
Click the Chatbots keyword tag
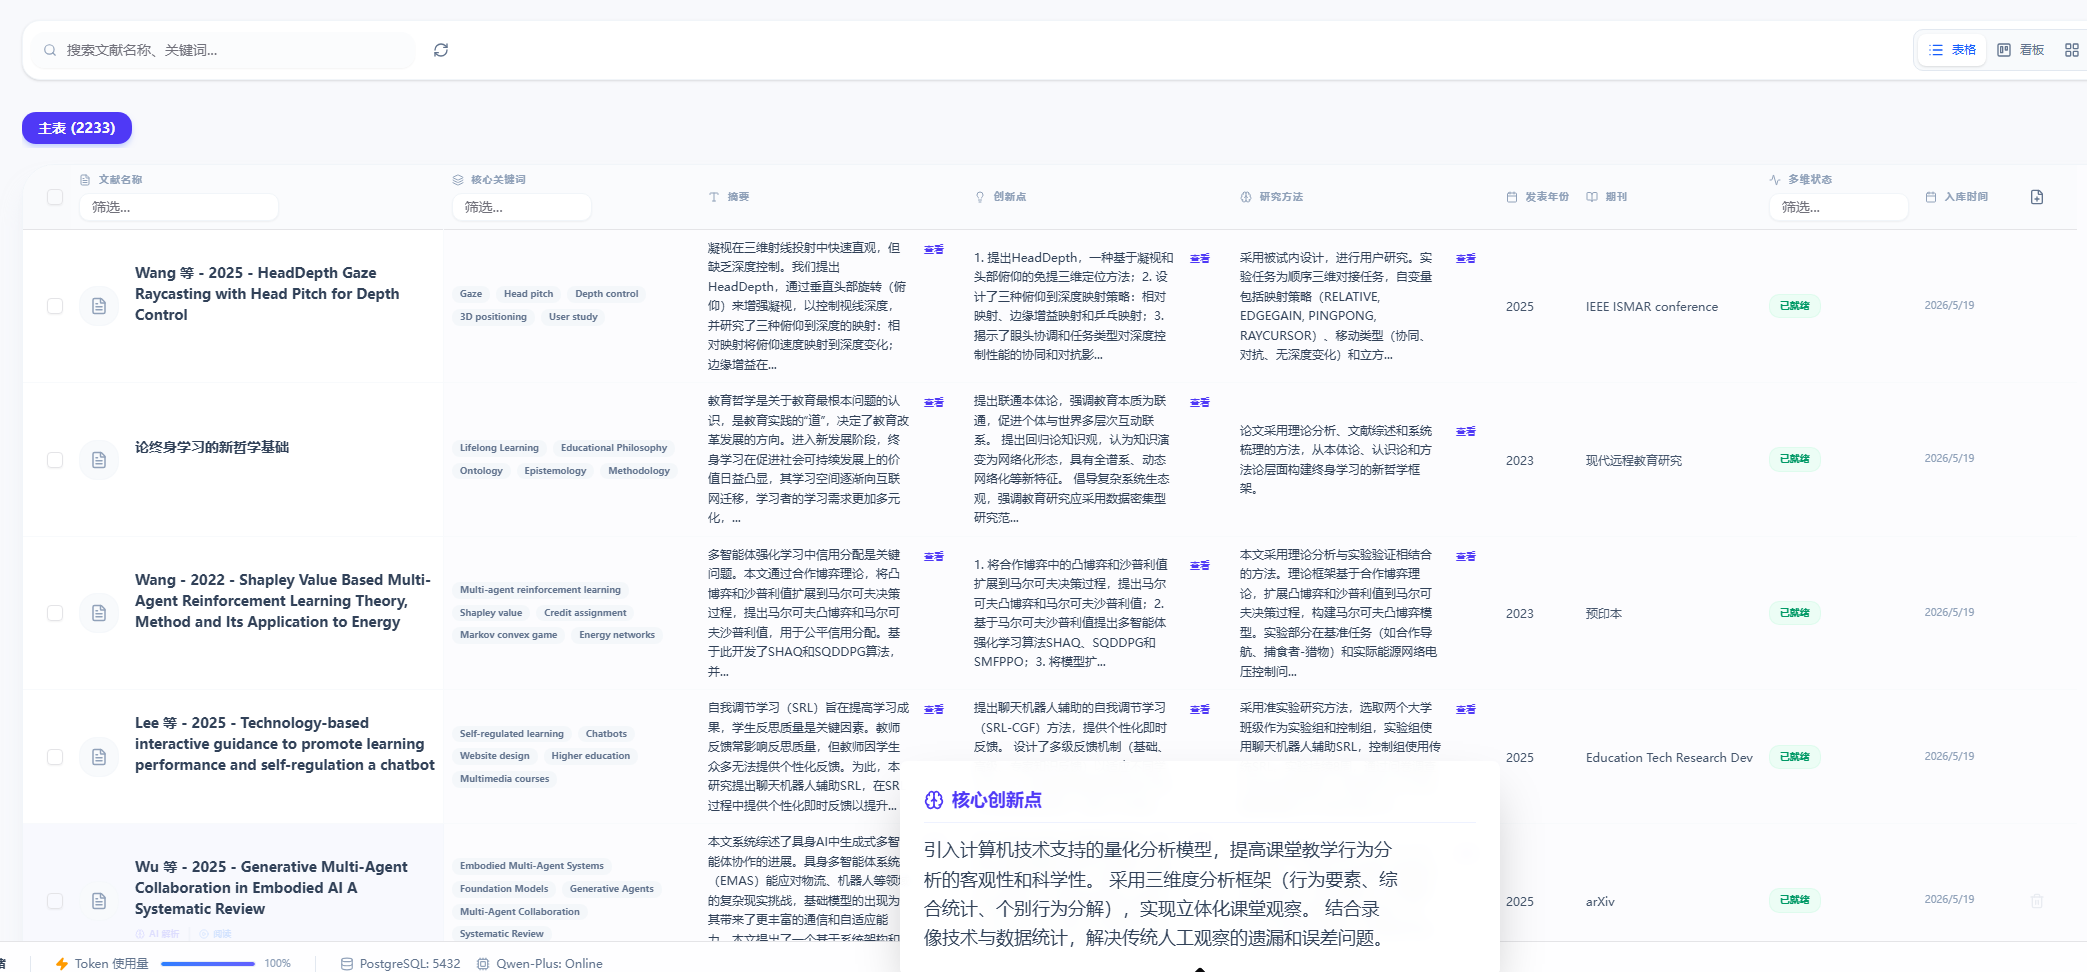pyautogui.click(x=606, y=734)
